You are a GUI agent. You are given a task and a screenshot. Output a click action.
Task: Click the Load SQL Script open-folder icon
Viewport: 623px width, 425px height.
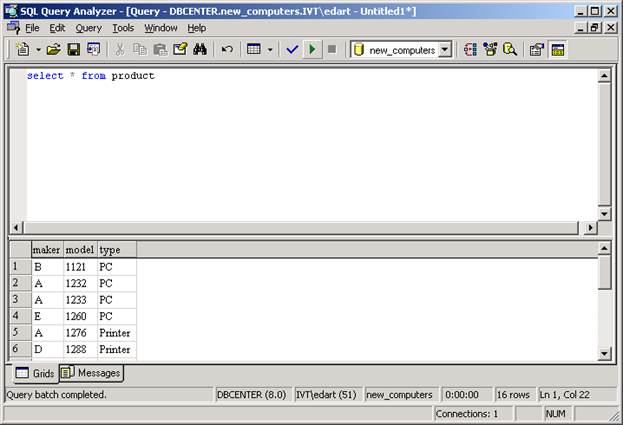(54, 50)
